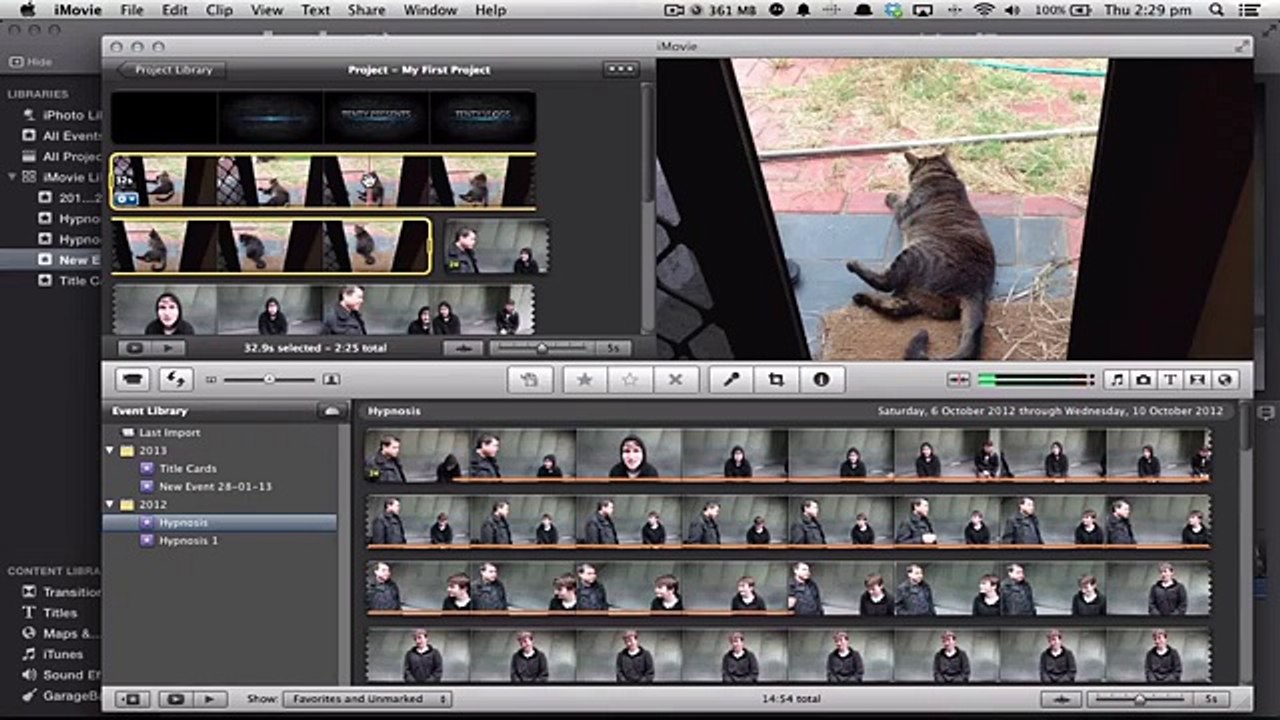The height and width of the screenshot is (720, 1280).
Task: Open the Apple menu
Action: click(x=29, y=10)
